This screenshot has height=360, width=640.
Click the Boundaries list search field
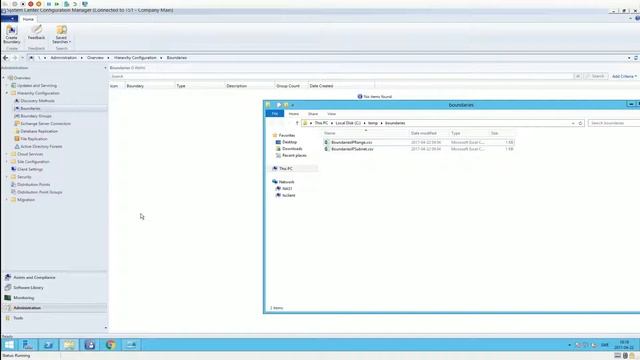341,76
